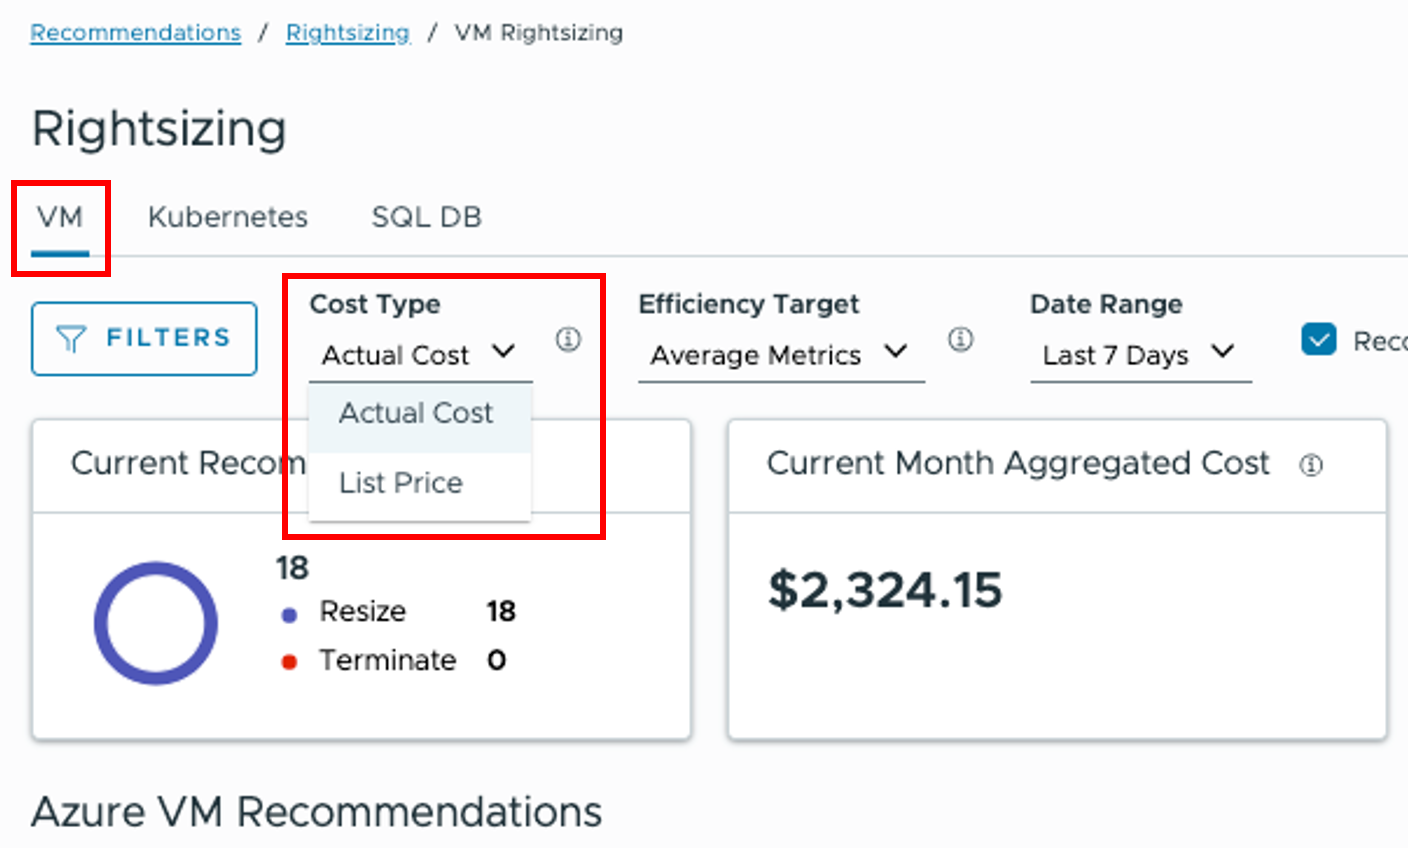Switch to the Kubernetes tab

tap(228, 216)
